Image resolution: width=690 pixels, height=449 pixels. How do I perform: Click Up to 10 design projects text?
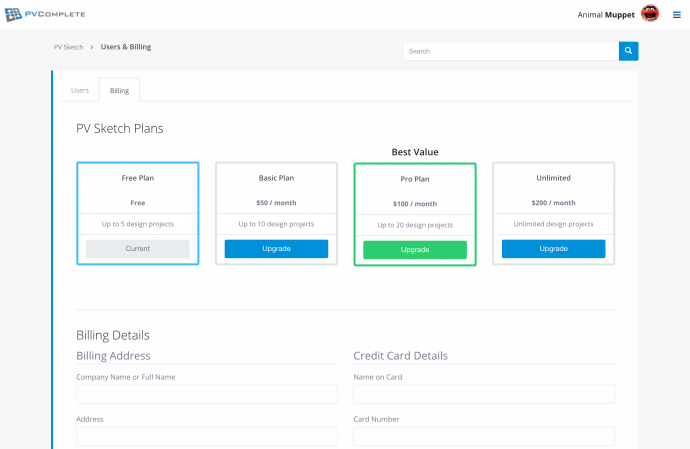276,224
